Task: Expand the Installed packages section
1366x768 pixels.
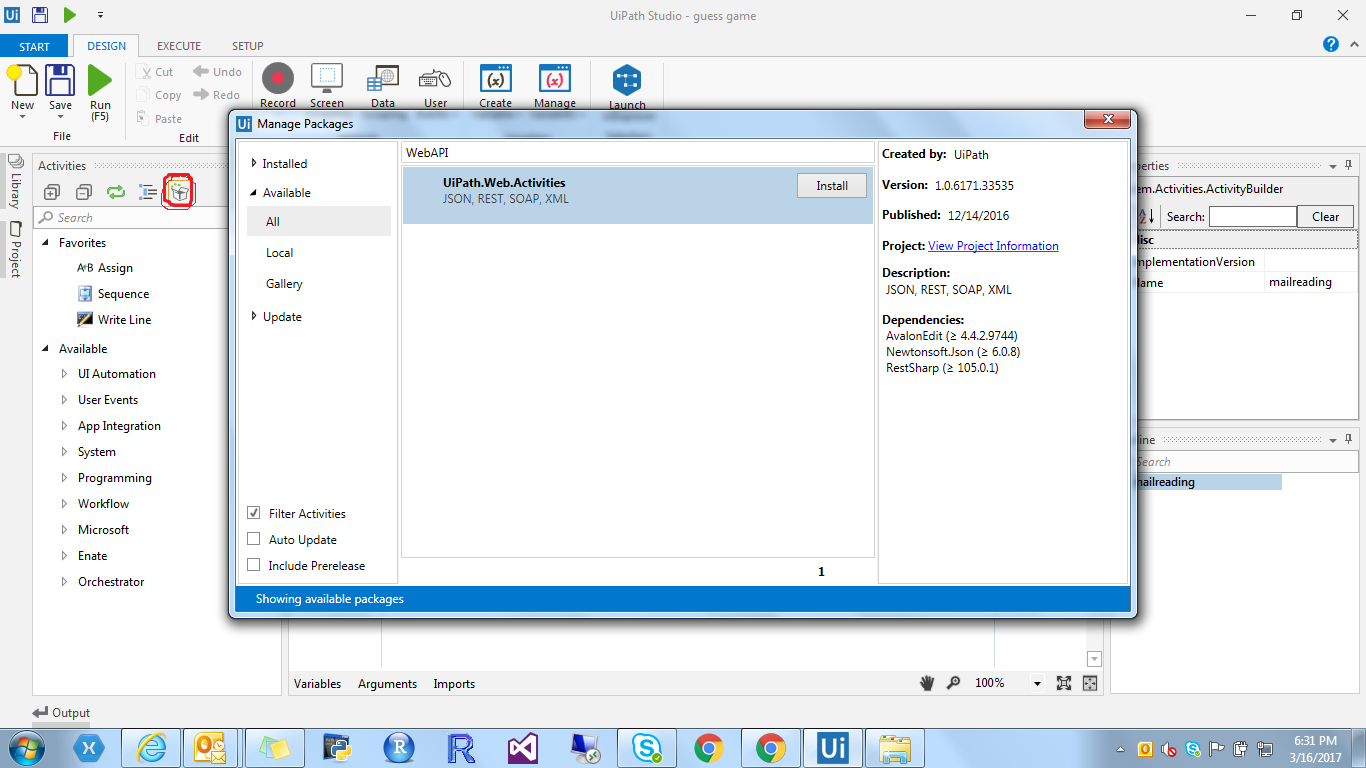Action: tap(285, 162)
